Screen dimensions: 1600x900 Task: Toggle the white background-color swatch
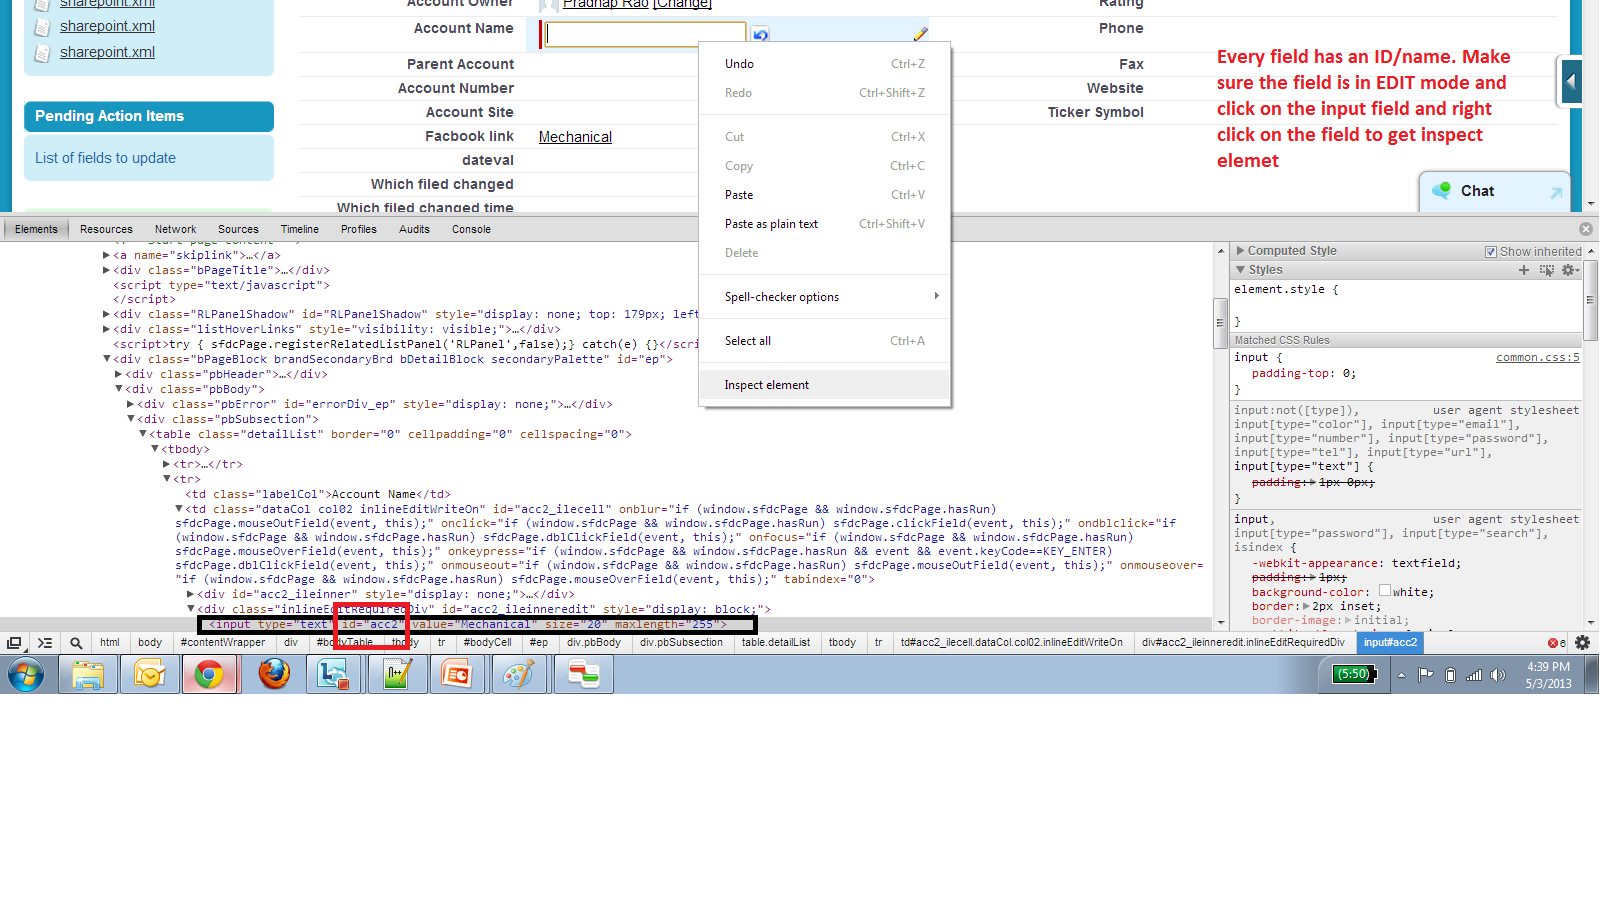tap(1385, 591)
